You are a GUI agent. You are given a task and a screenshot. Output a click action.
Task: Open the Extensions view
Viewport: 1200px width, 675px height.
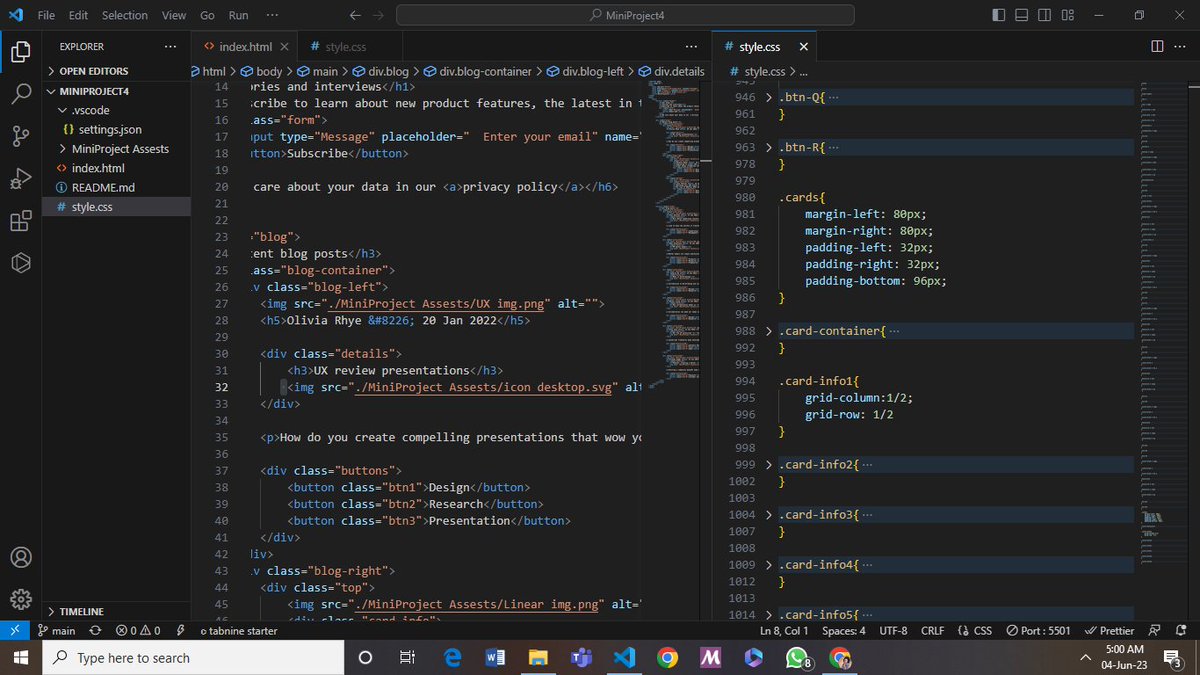point(21,221)
